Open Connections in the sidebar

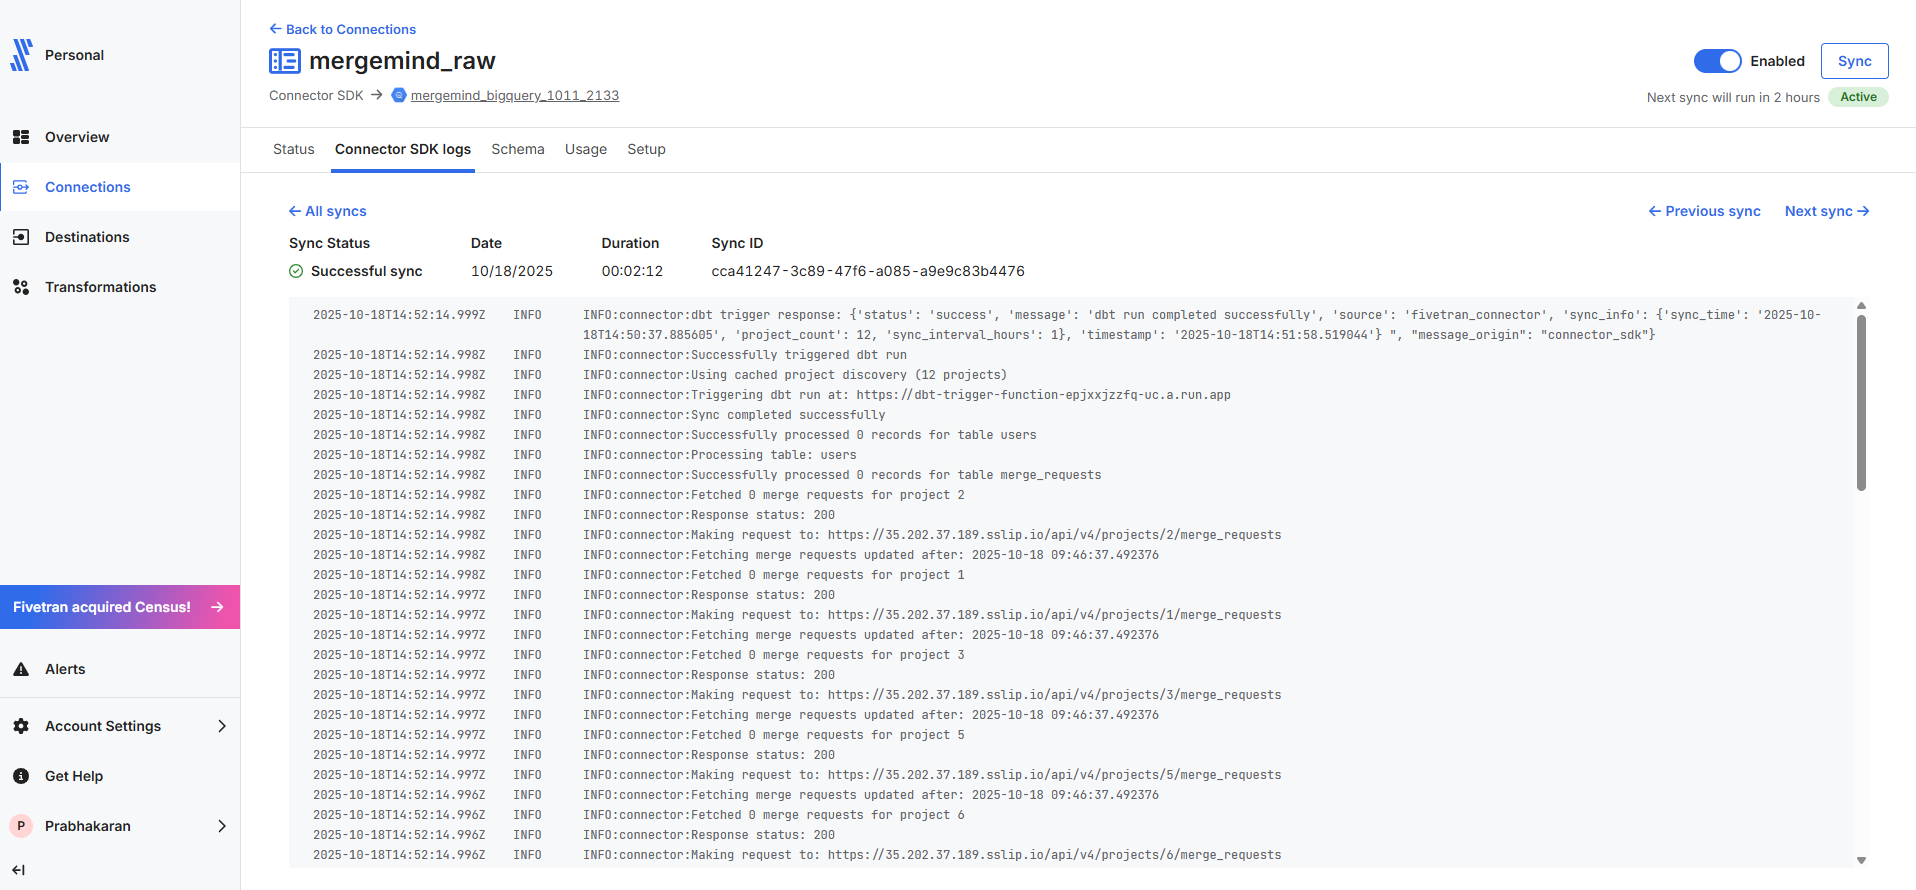(x=87, y=187)
